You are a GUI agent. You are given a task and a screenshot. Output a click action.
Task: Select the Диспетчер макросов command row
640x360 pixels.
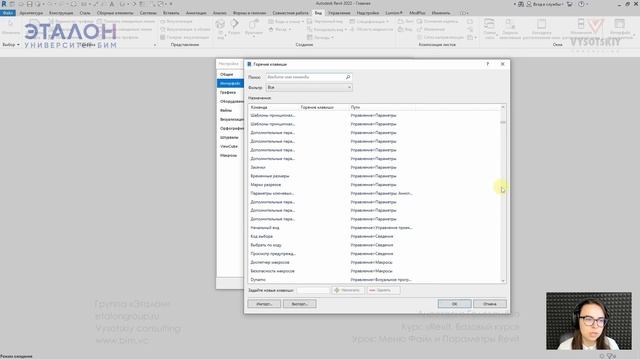[374, 262]
